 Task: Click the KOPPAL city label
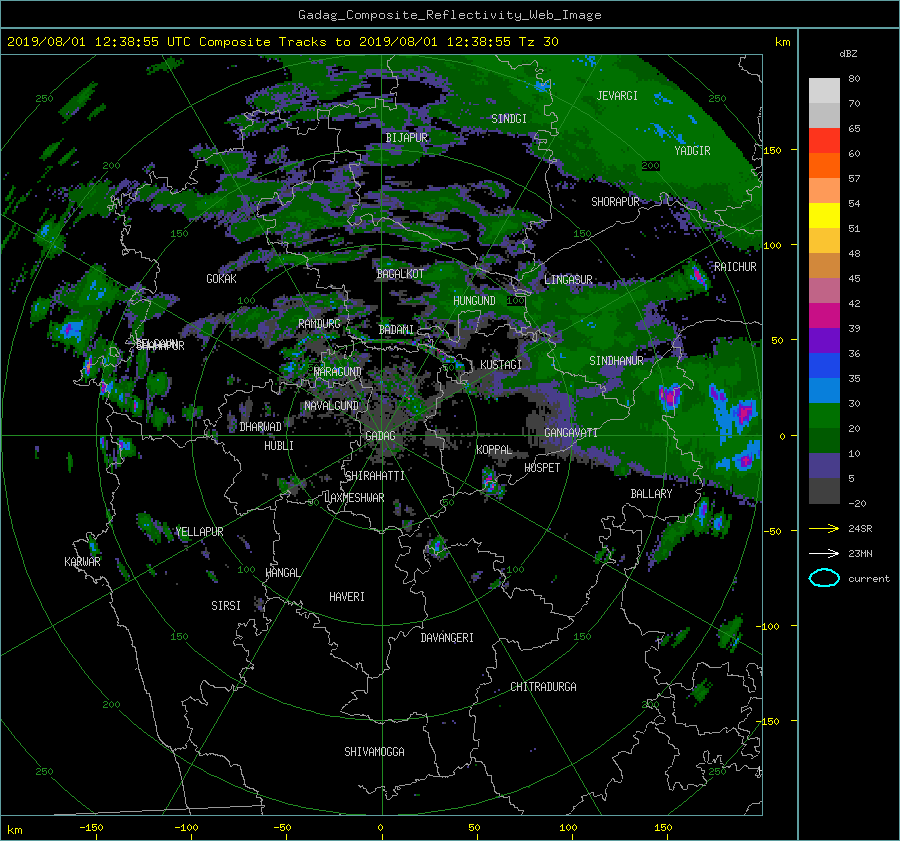[x=494, y=449]
